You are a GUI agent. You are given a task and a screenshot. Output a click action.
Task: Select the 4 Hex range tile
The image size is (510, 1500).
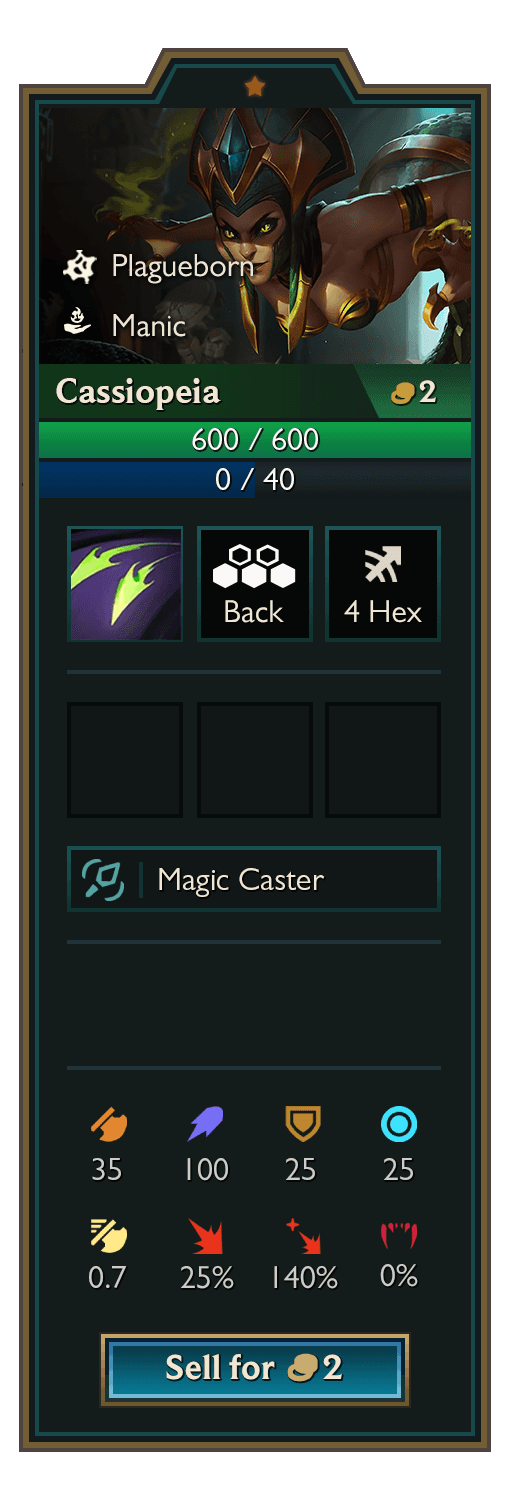tap(383, 584)
